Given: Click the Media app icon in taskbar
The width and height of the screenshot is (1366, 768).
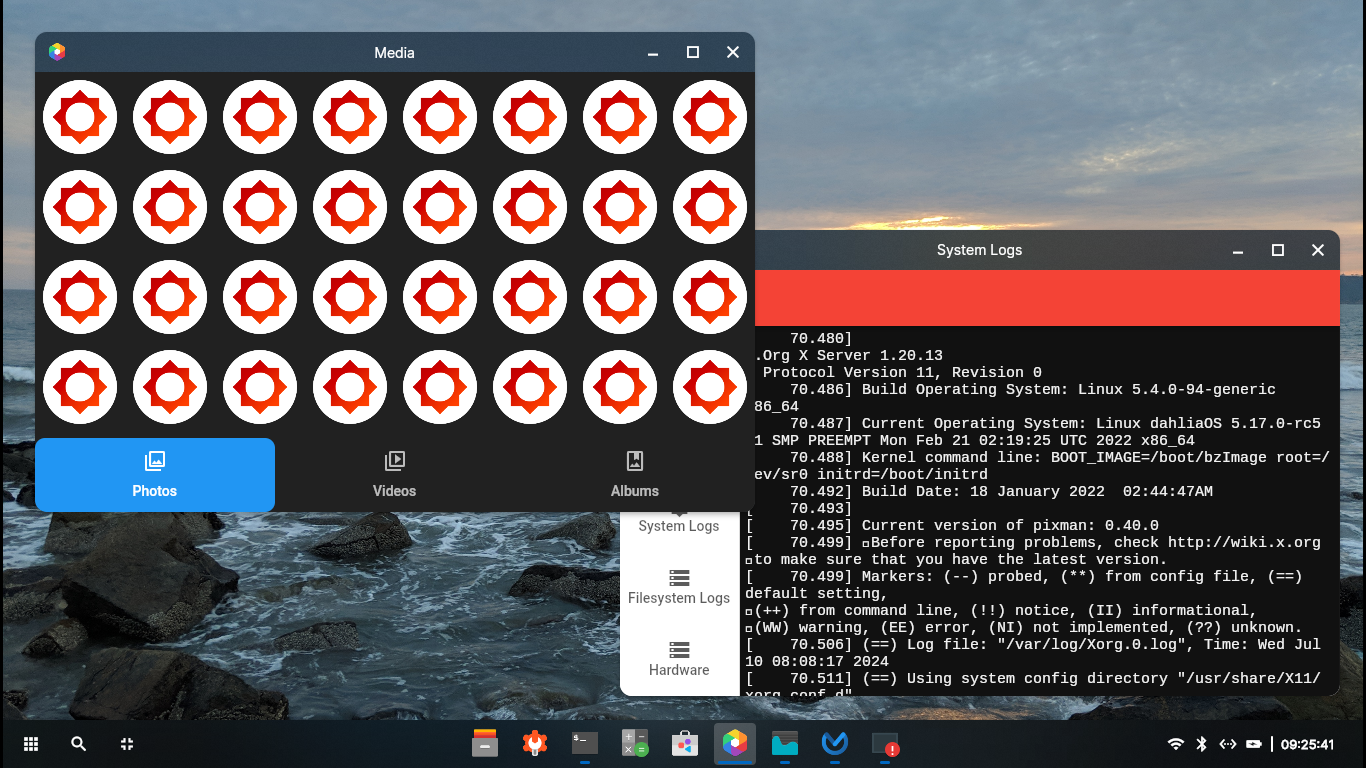Looking at the screenshot, I should 735,744.
